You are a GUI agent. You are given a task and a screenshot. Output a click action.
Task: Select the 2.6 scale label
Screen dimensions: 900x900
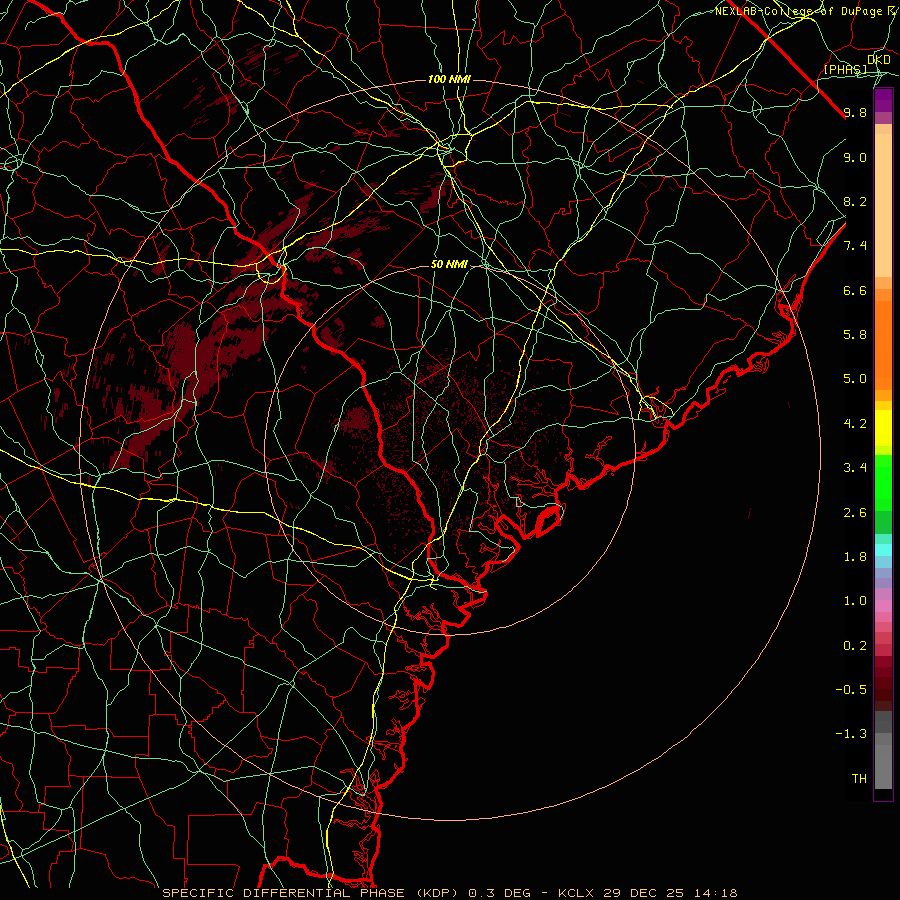(x=855, y=513)
